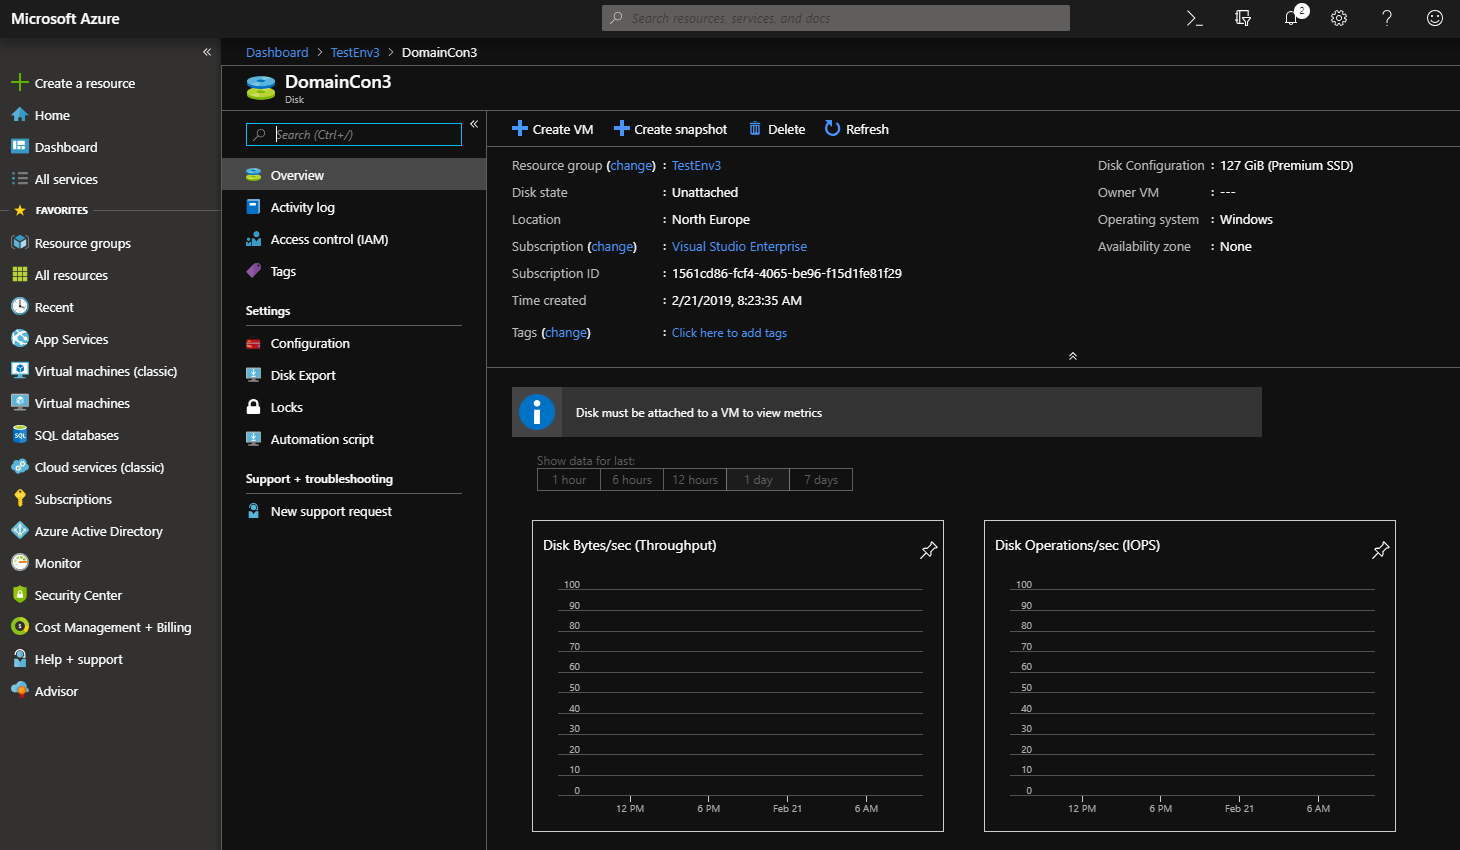Viewport: 1460px width, 850px height.
Task: Select the 6 hours time range
Action: coord(632,480)
